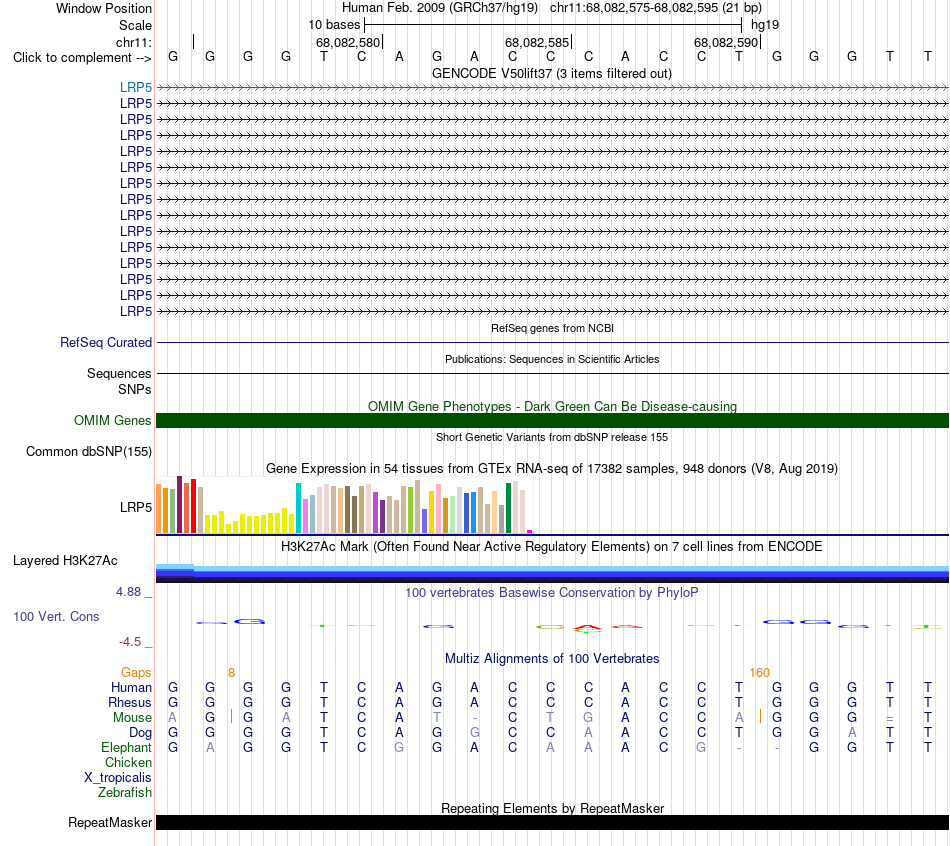The height and width of the screenshot is (846, 950).
Task: Select the Zebrafish alignment row label
Action: coord(125,792)
